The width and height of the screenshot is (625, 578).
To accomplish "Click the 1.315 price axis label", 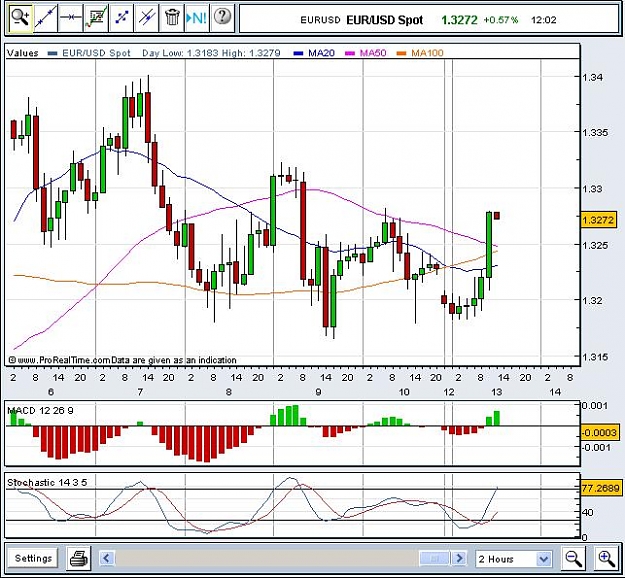I will [x=596, y=357].
